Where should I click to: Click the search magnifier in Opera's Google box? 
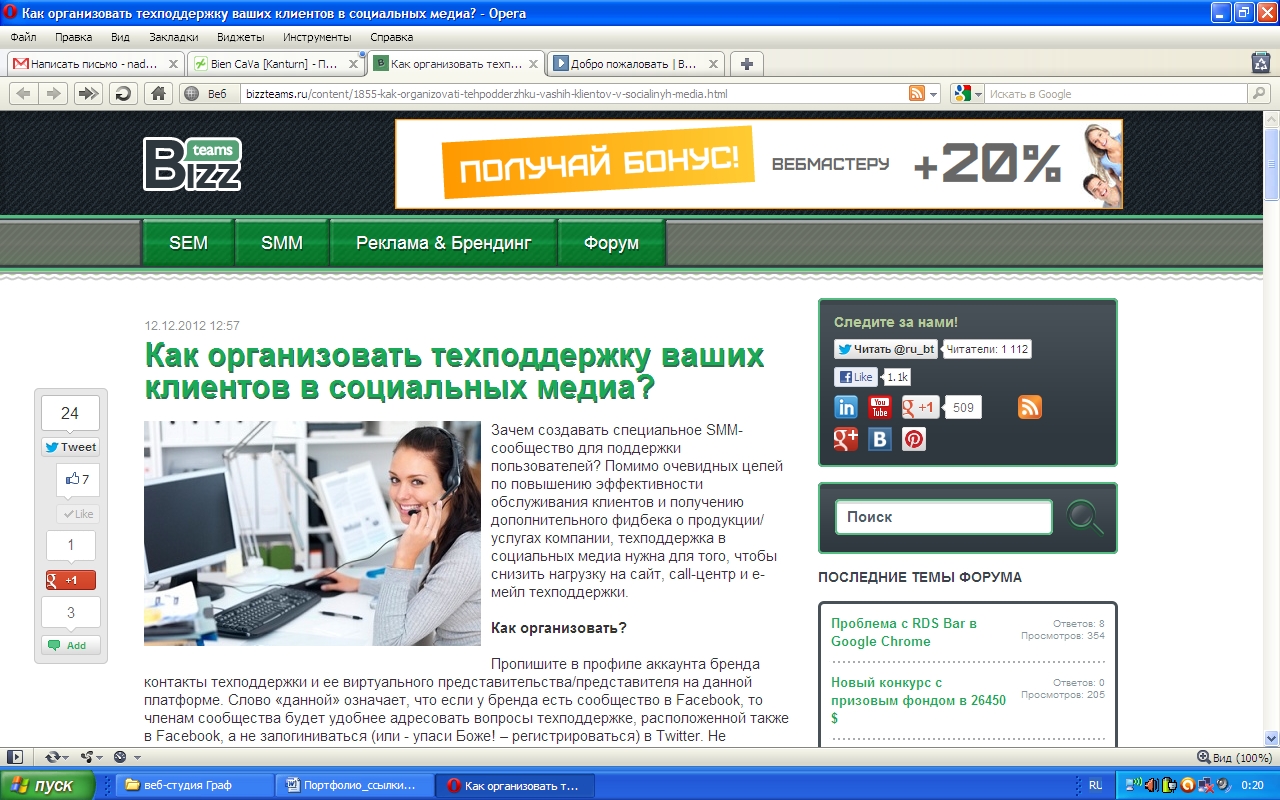pyautogui.click(x=1259, y=93)
